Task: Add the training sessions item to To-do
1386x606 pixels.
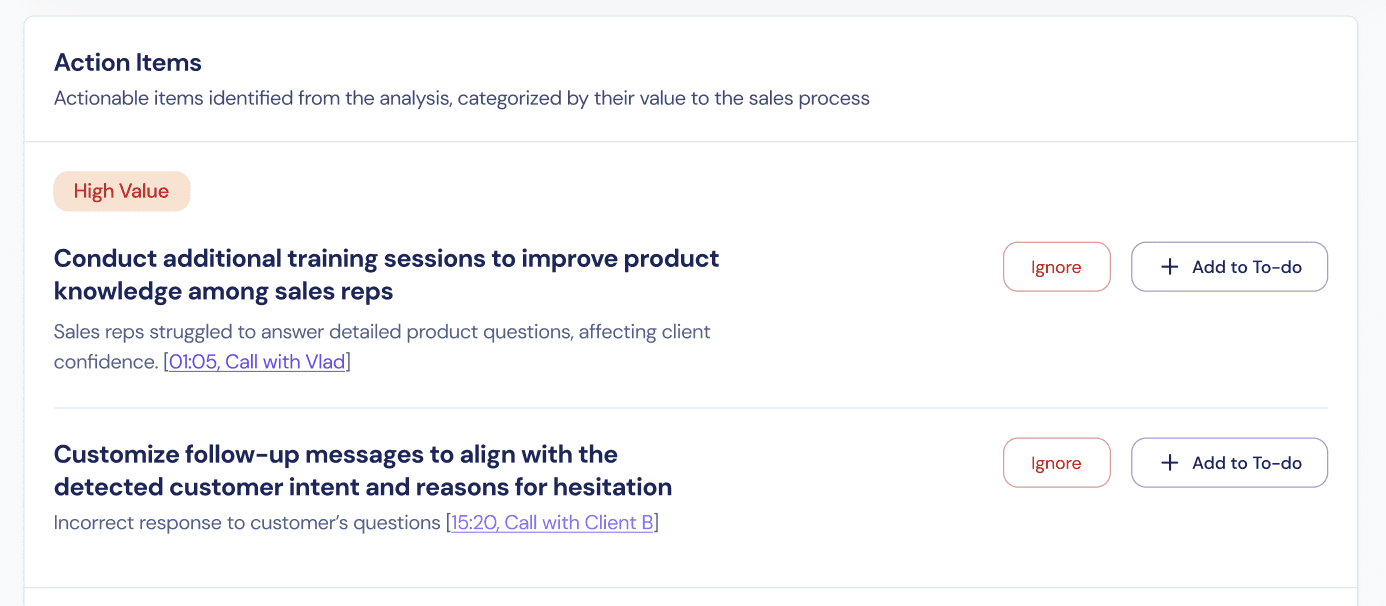Action: pos(1229,267)
